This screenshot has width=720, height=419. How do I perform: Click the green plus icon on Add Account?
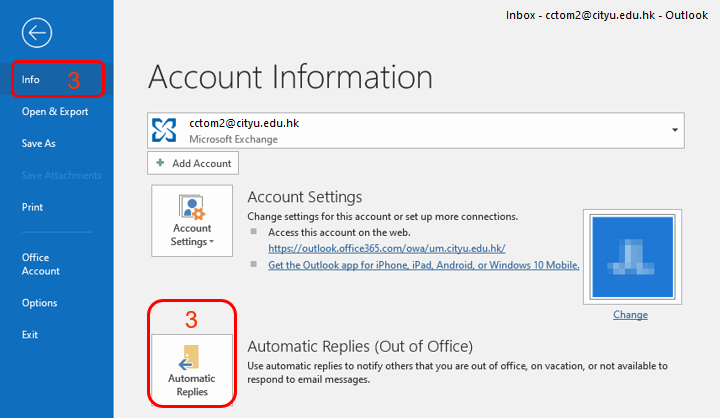pyautogui.click(x=160, y=163)
